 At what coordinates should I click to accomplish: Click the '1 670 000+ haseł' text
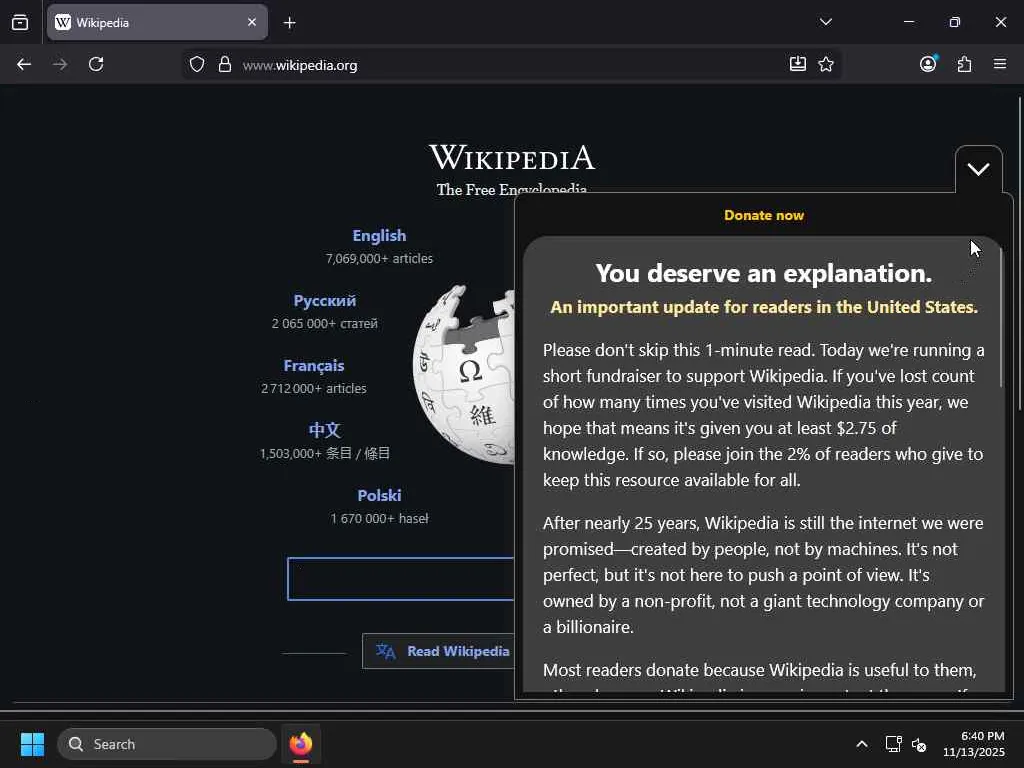[379, 519]
